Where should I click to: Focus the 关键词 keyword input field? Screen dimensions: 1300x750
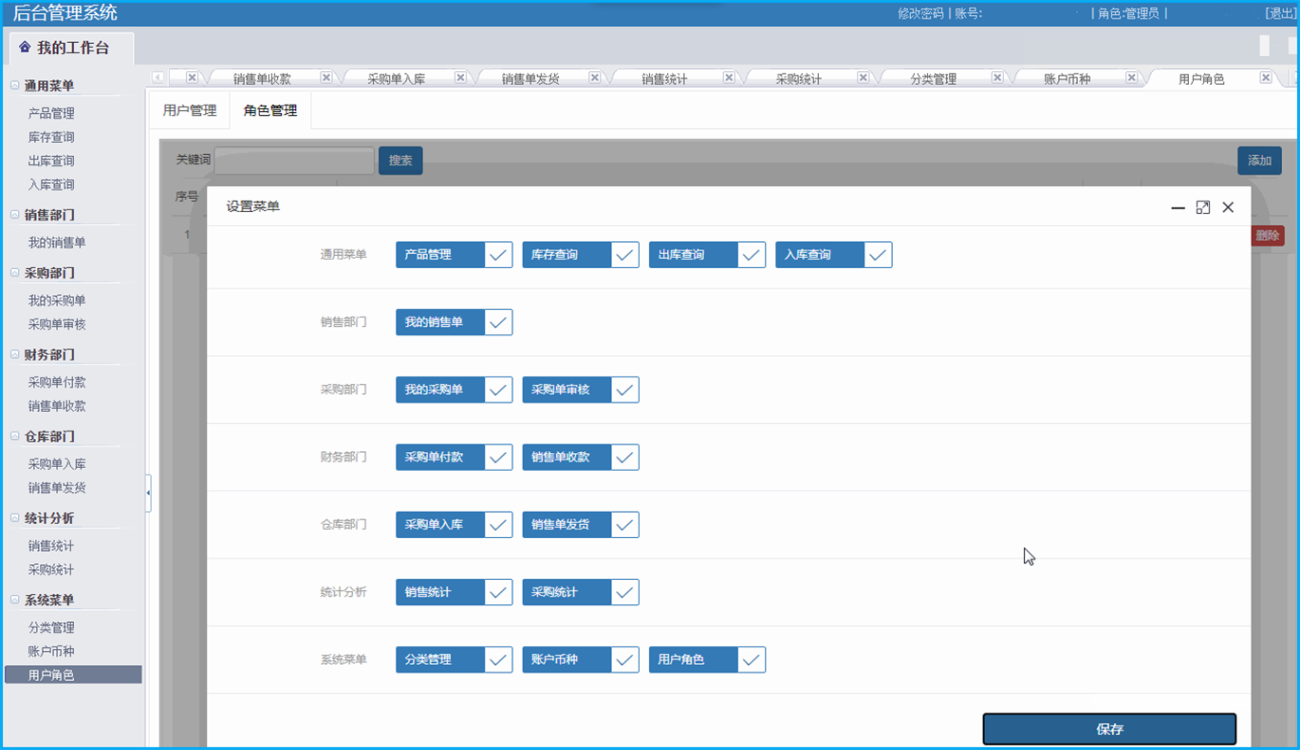point(294,160)
